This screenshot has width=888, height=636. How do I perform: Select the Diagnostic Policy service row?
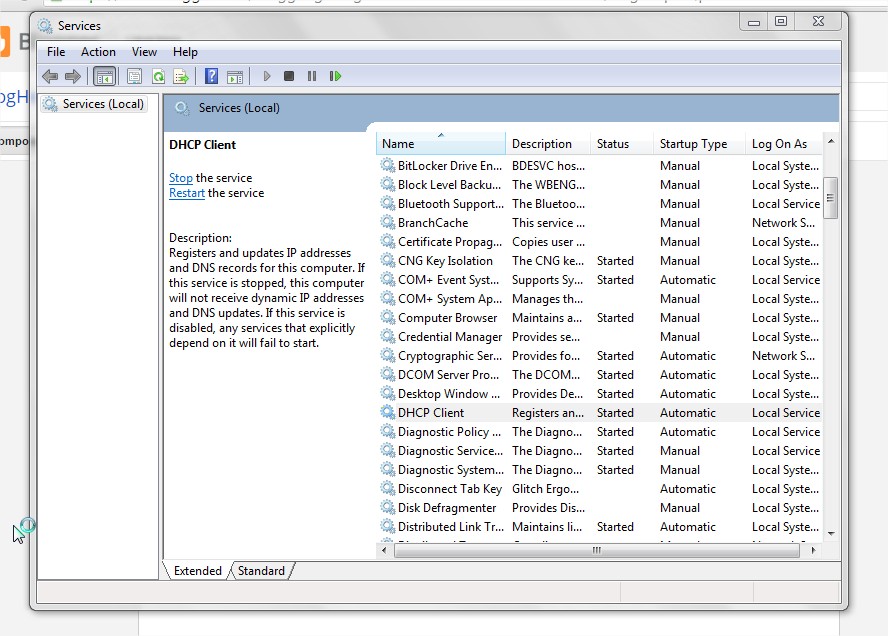pyautogui.click(x=600, y=432)
